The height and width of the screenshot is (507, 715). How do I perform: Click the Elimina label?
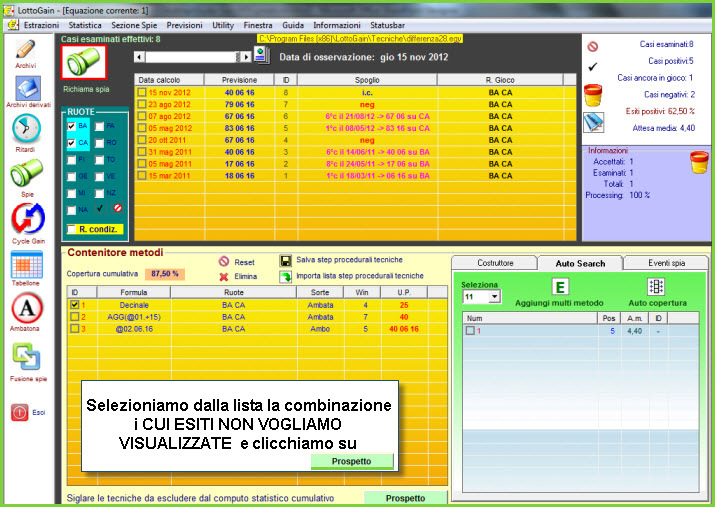tap(245, 276)
